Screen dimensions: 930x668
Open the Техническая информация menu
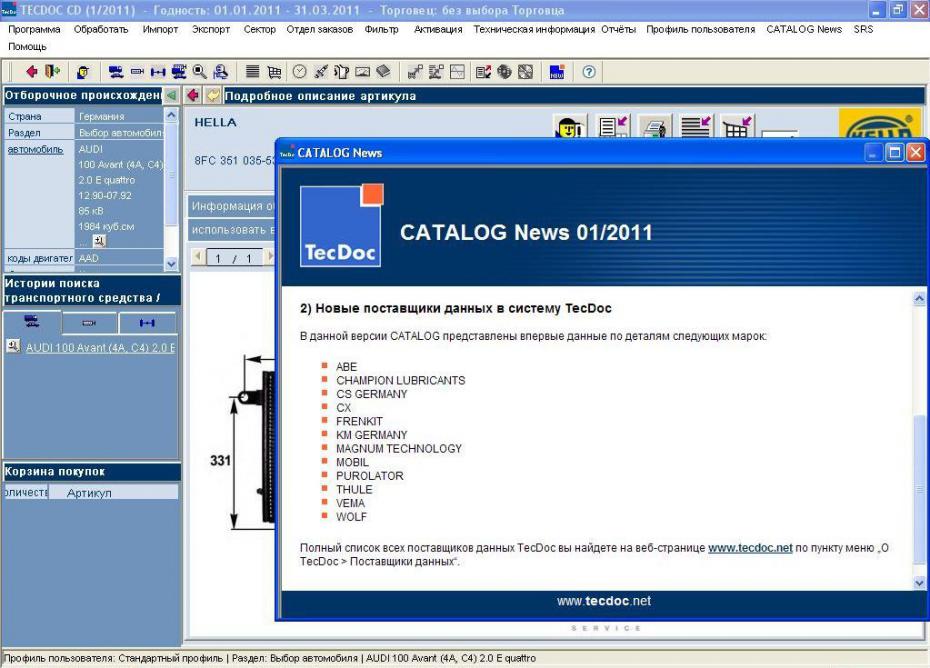coord(534,29)
